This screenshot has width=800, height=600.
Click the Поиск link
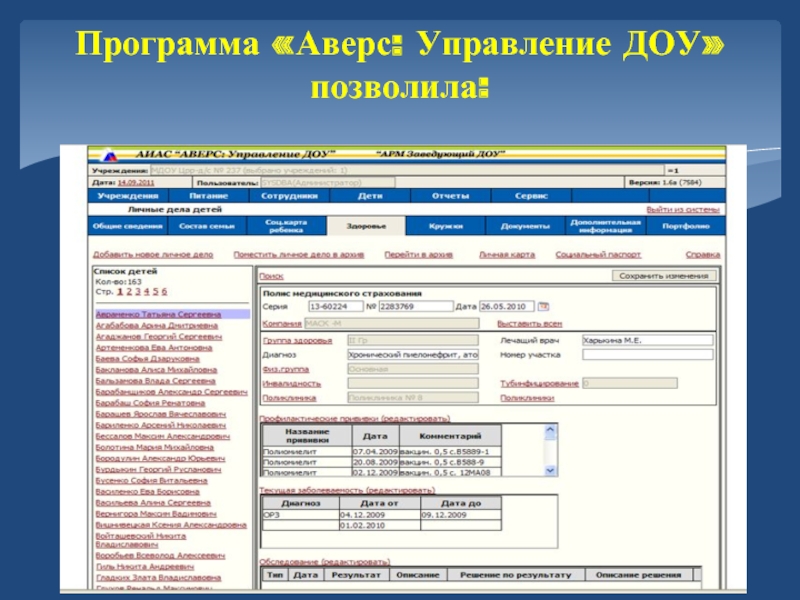[x=271, y=276]
